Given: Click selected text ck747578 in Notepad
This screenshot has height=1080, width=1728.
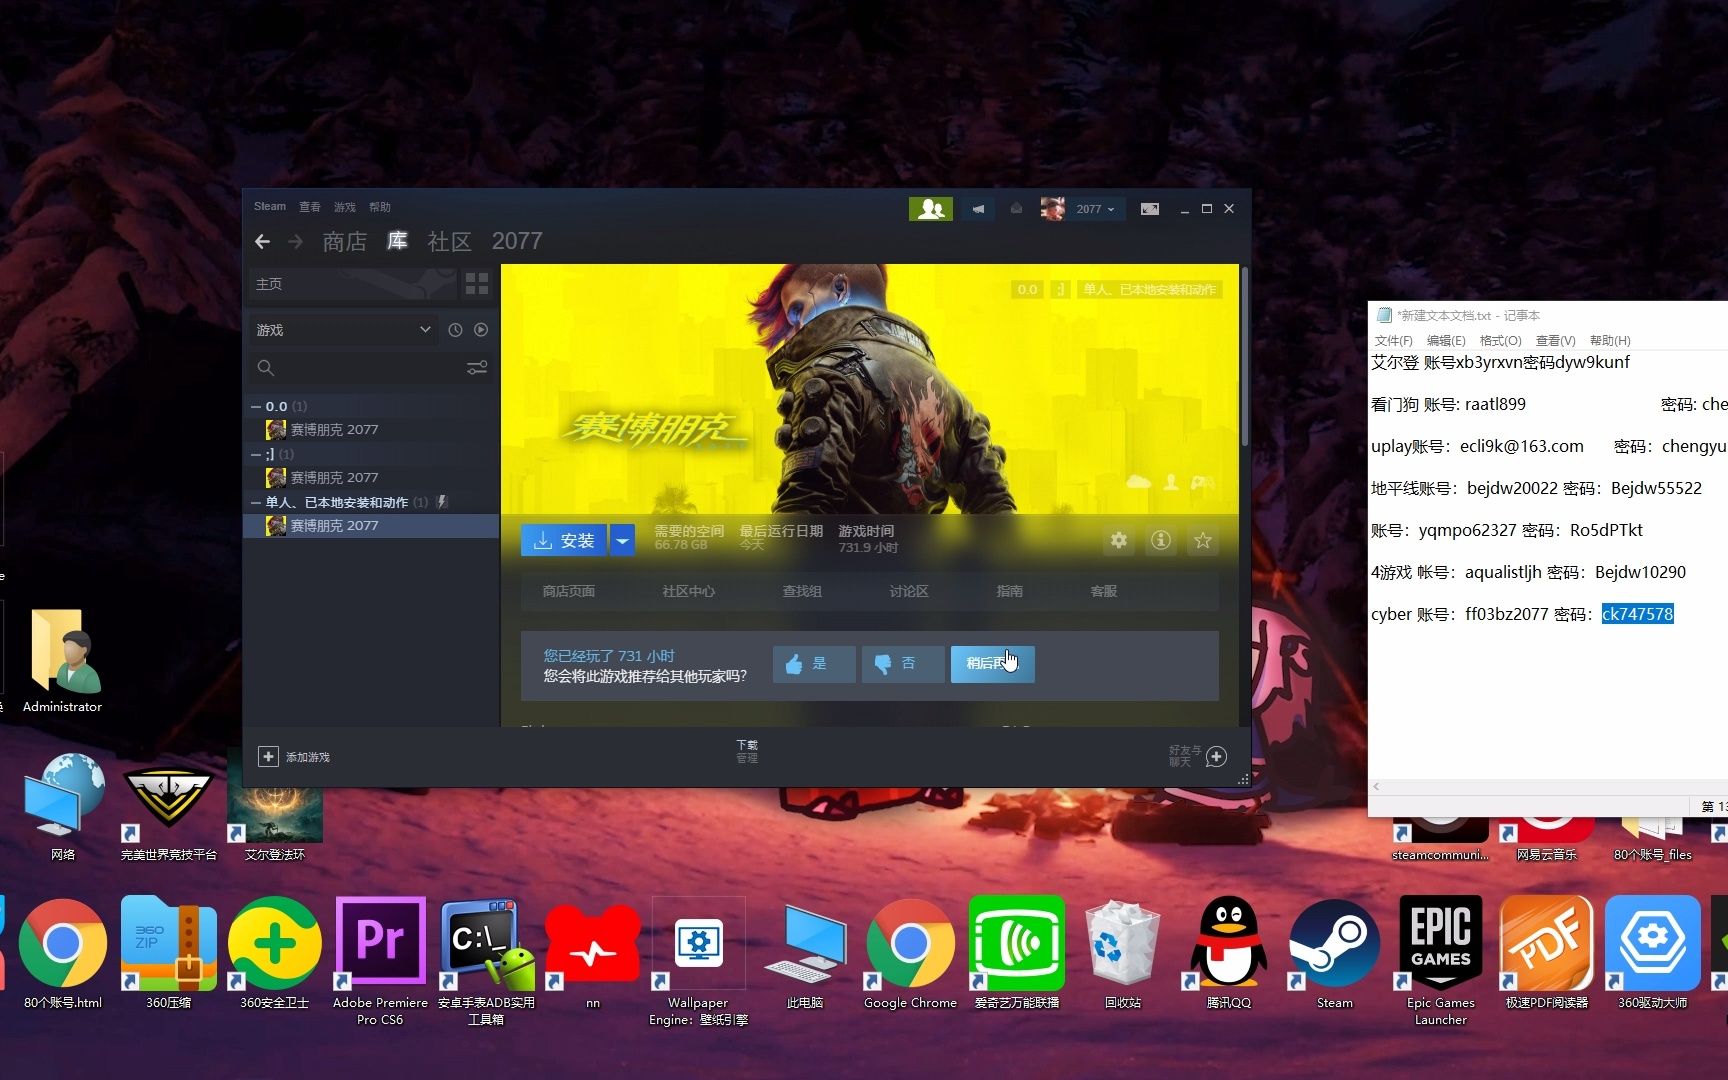Looking at the screenshot, I should (1637, 614).
